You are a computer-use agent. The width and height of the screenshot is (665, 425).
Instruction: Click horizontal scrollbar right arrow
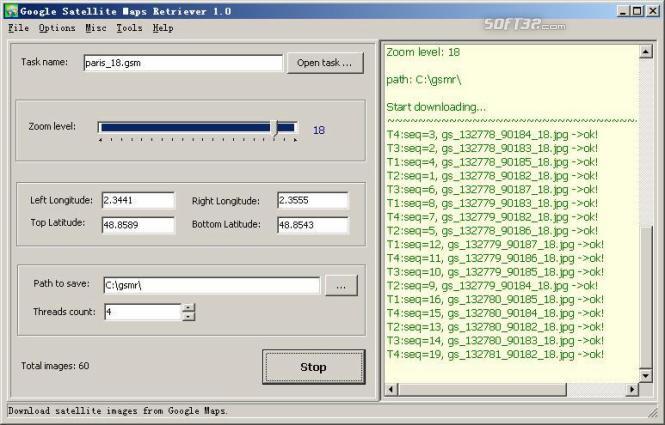click(x=632, y=389)
